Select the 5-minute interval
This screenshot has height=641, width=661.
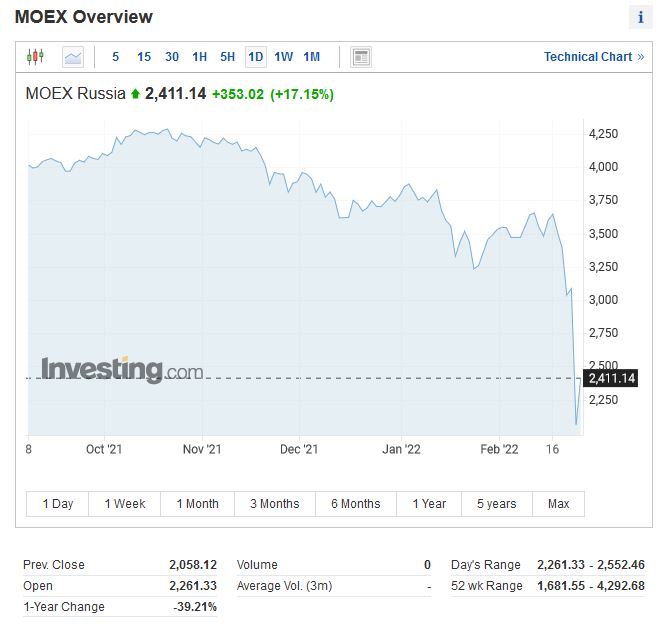pyautogui.click(x=116, y=57)
